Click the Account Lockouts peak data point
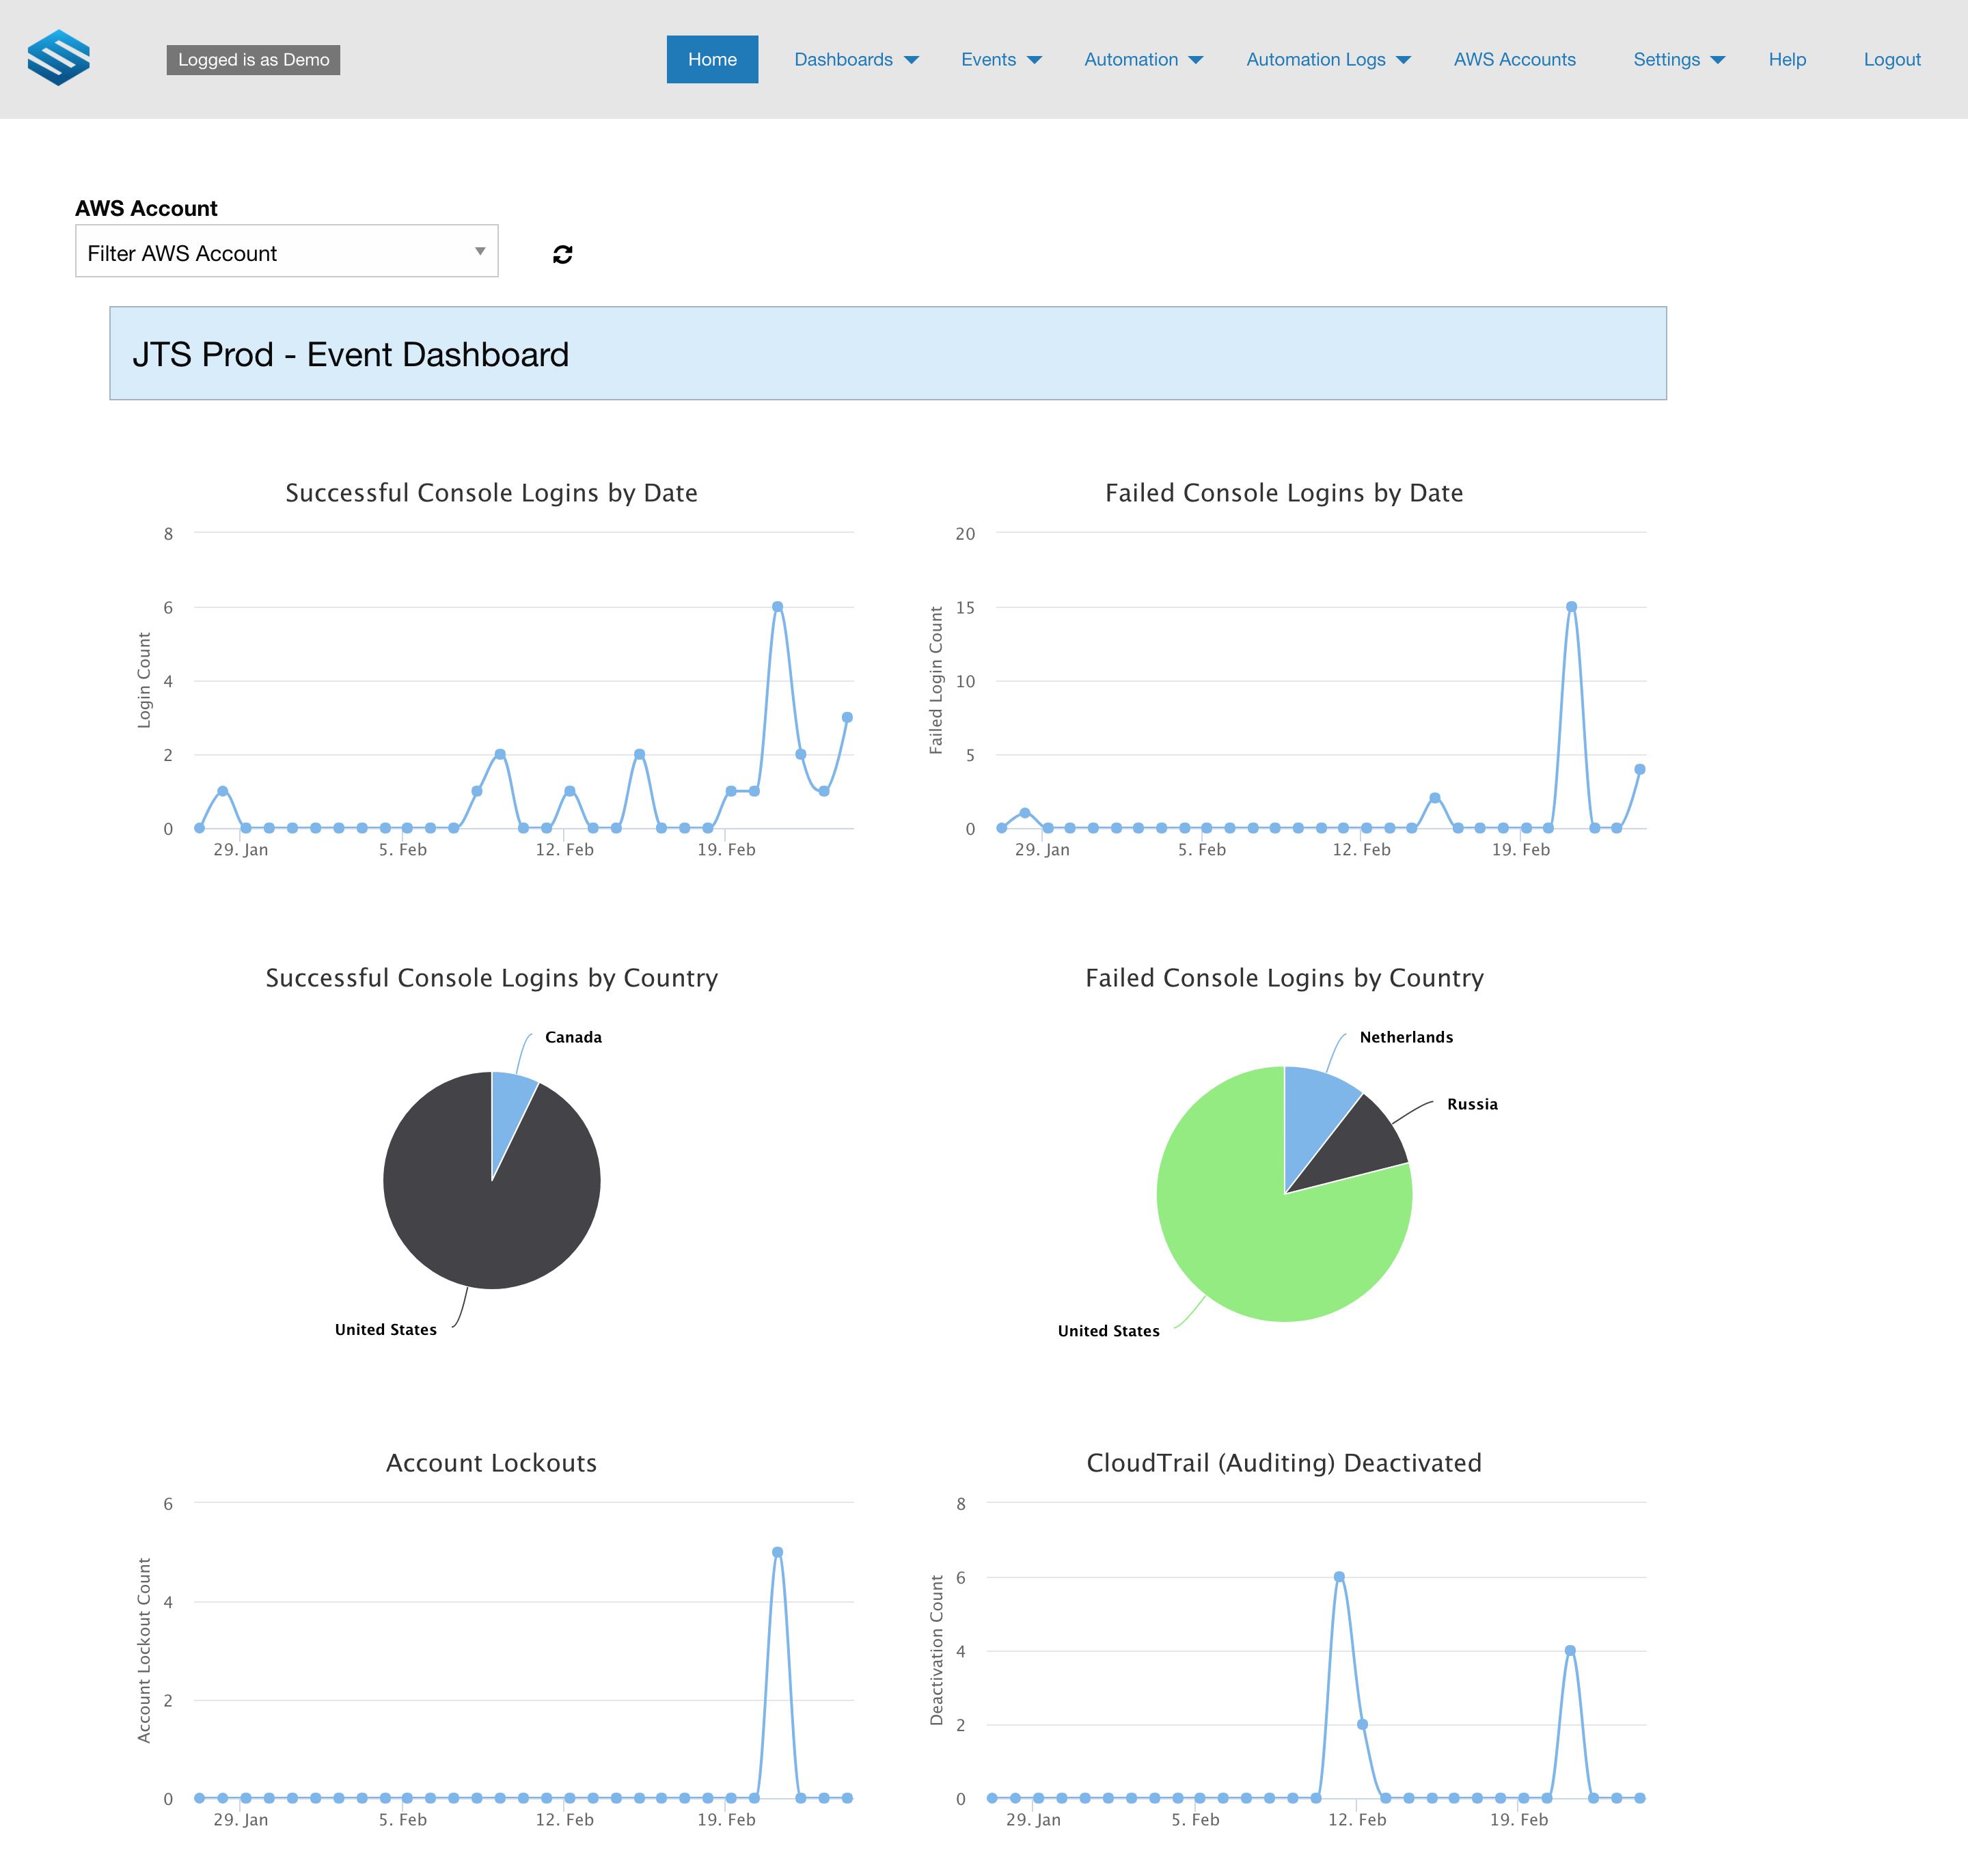 click(x=777, y=1552)
